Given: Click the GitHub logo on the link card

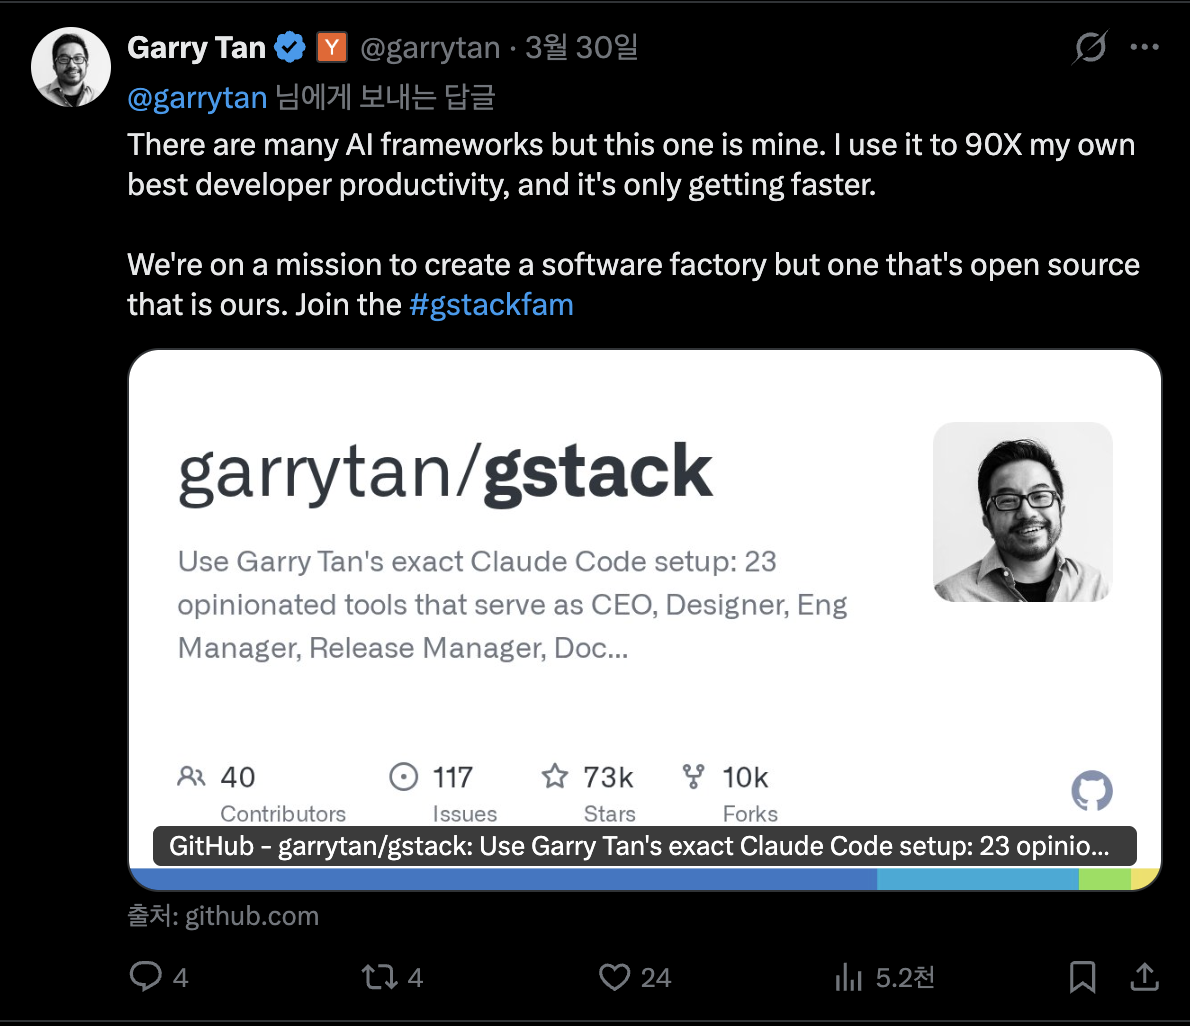Looking at the screenshot, I should [1091, 791].
